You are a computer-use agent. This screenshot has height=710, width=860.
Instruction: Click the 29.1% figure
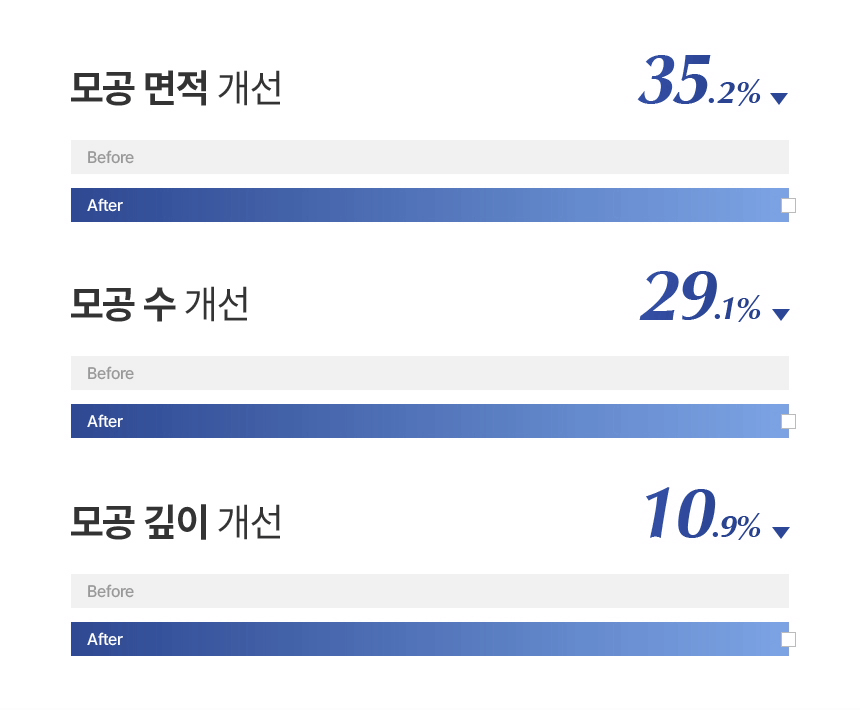click(x=701, y=296)
